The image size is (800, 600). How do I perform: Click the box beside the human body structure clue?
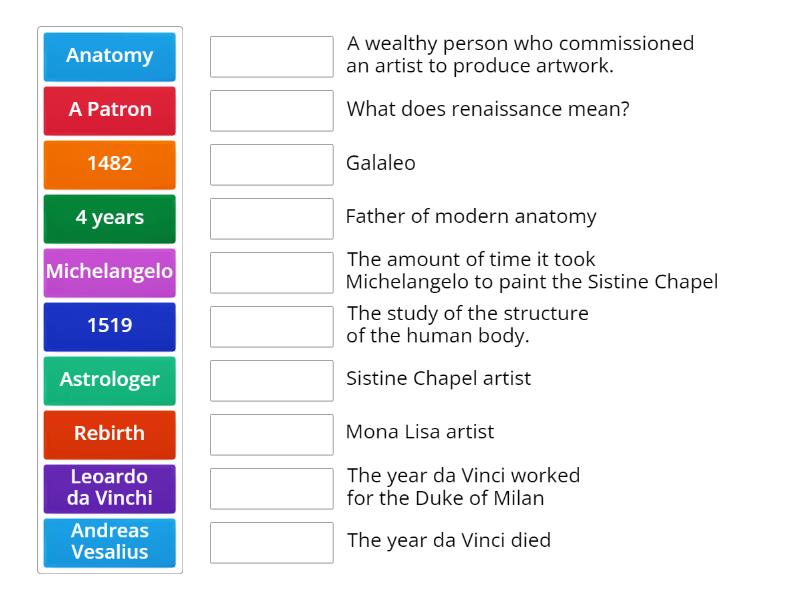pos(271,326)
